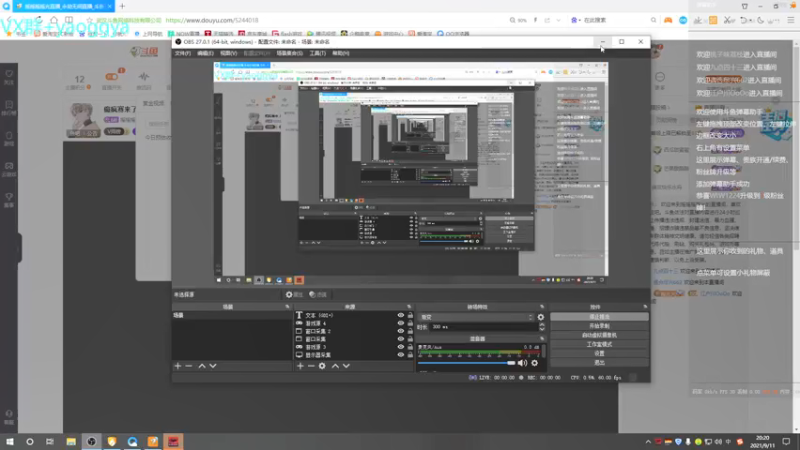Click Properties gear button above scenes
The height and width of the screenshot is (450, 800).
[294, 294]
